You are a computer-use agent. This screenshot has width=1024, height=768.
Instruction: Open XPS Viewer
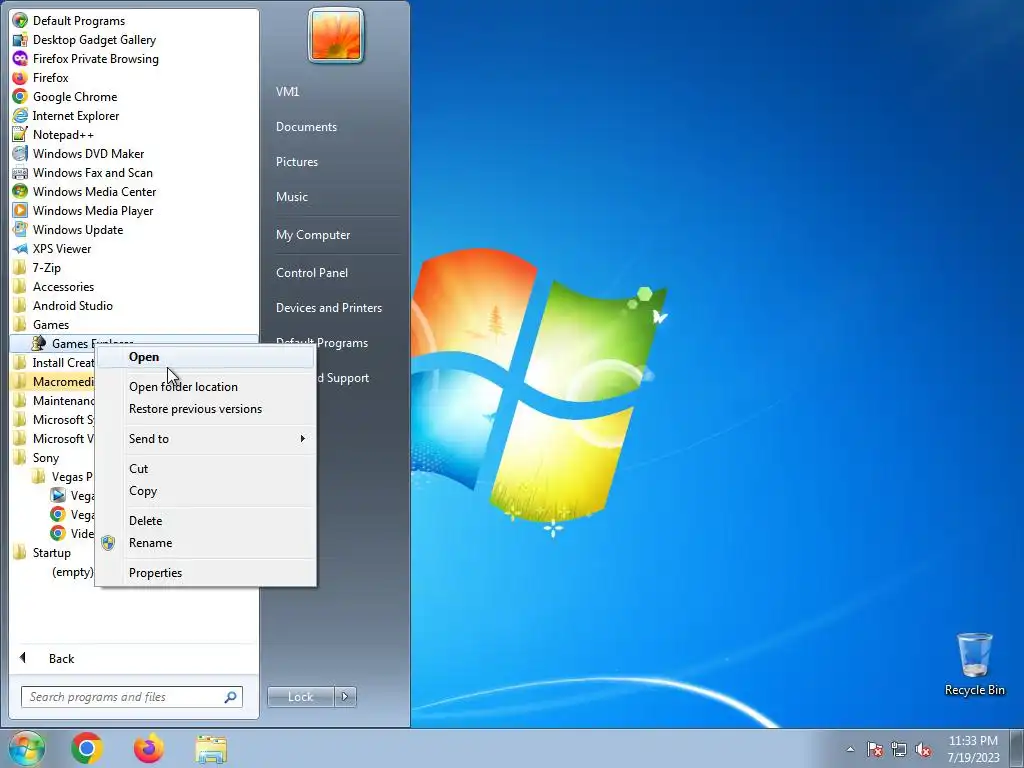(52, 248)
